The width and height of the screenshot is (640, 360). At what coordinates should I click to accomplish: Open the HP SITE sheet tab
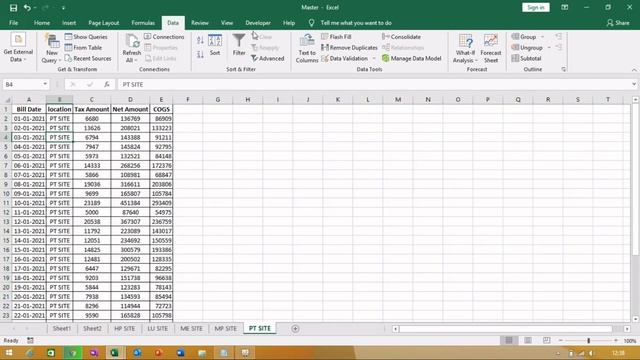124,329
